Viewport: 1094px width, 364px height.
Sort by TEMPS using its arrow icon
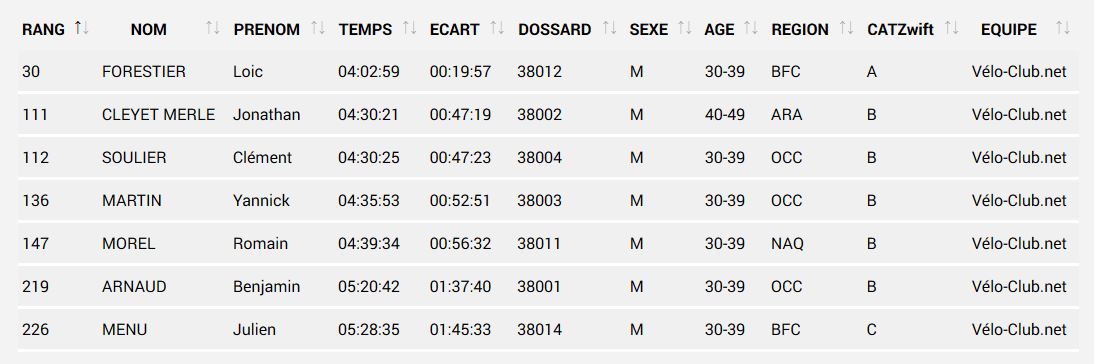(410, 29)
